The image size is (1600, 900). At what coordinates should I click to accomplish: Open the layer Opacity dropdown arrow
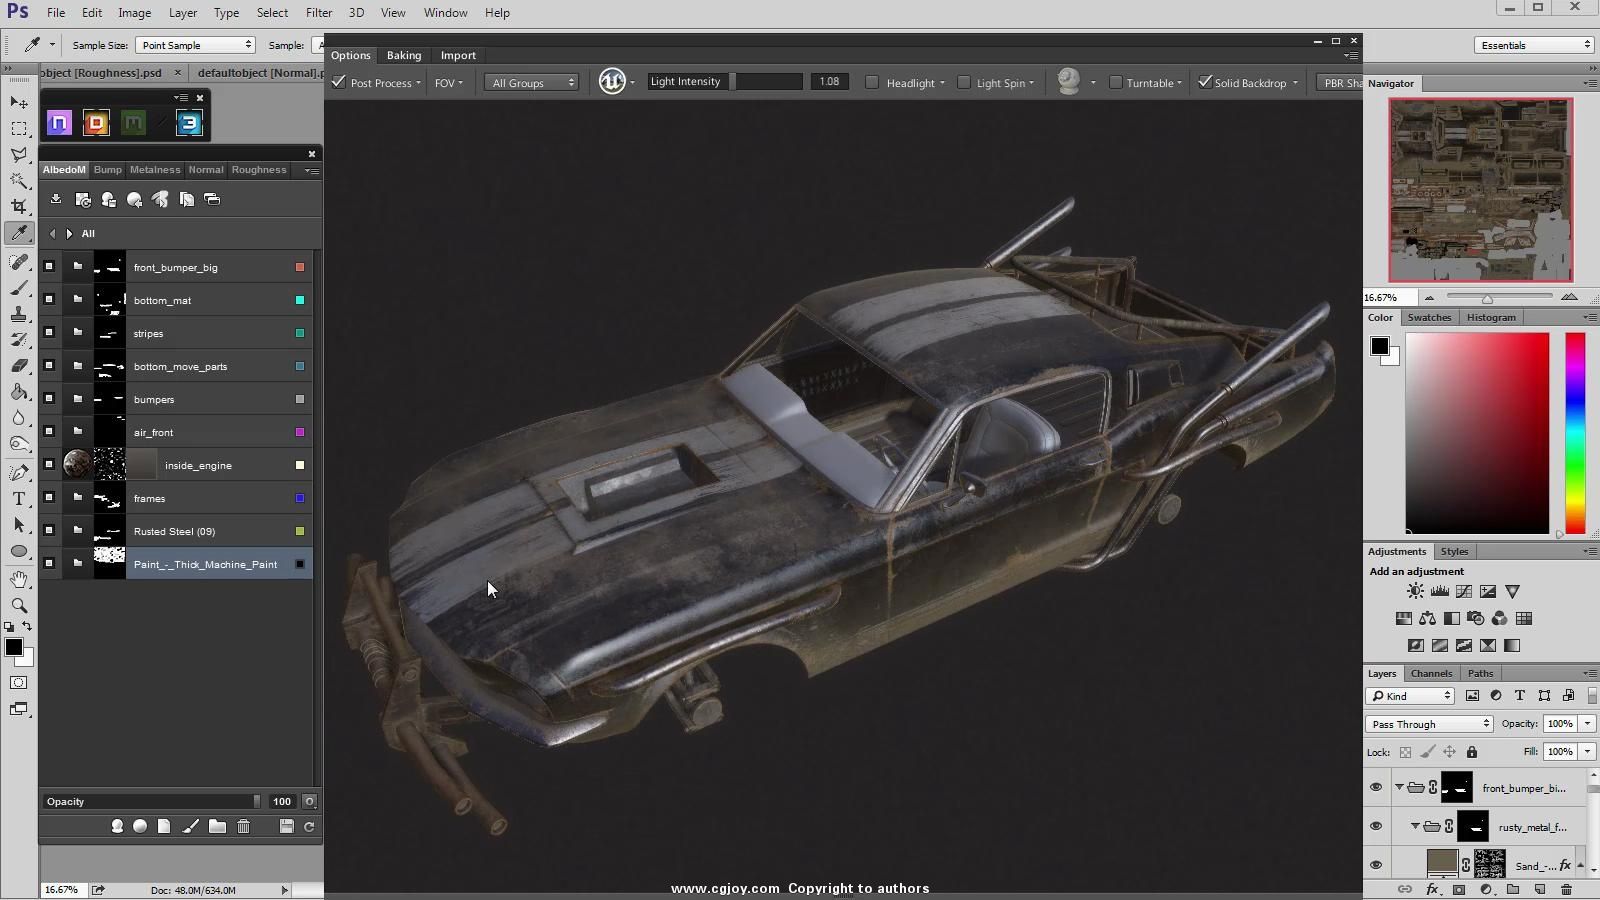click(x=1587, y=724)
